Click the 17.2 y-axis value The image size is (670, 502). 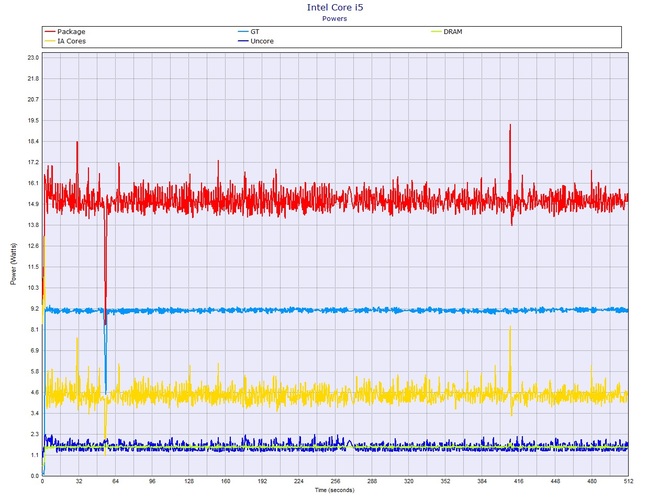point(33,162)
